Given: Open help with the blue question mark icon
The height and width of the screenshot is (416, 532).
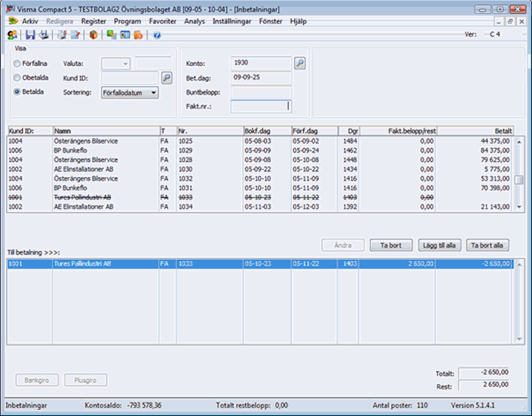Looking at the screenshot, I should 157,35.
